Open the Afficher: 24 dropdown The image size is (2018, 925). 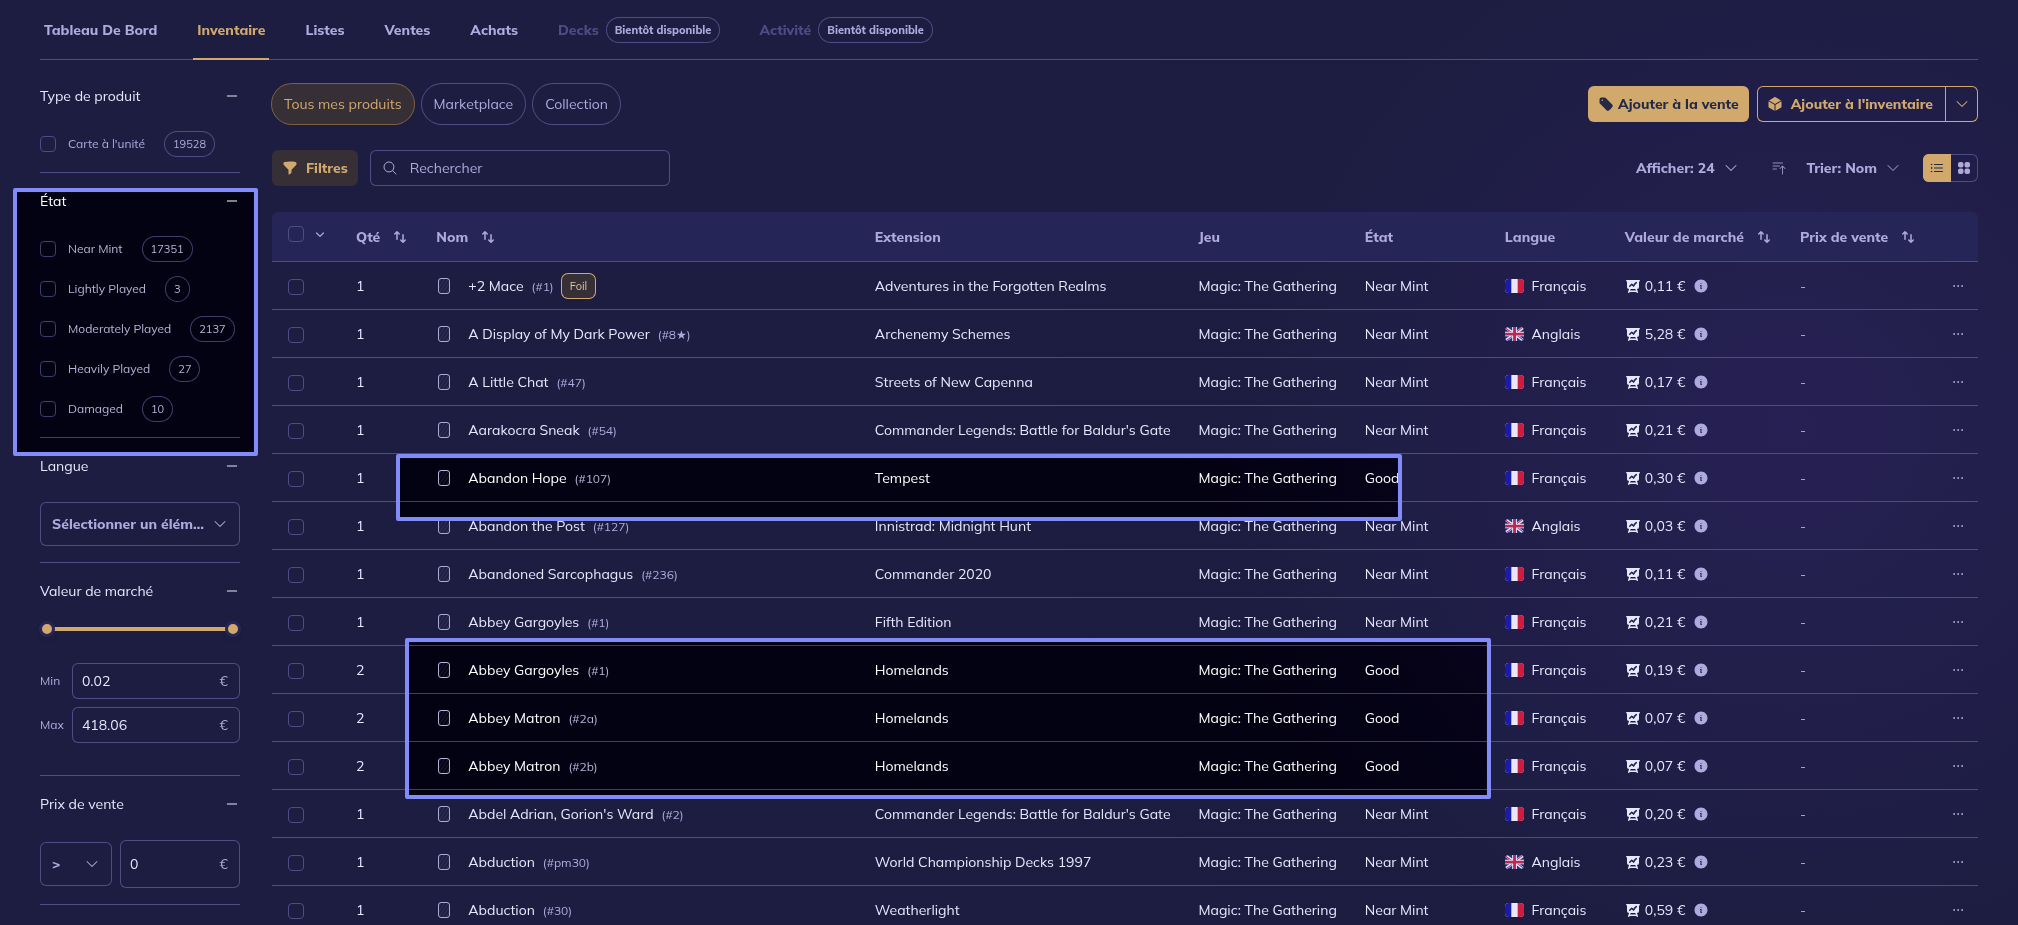[x=1685, y=168]
